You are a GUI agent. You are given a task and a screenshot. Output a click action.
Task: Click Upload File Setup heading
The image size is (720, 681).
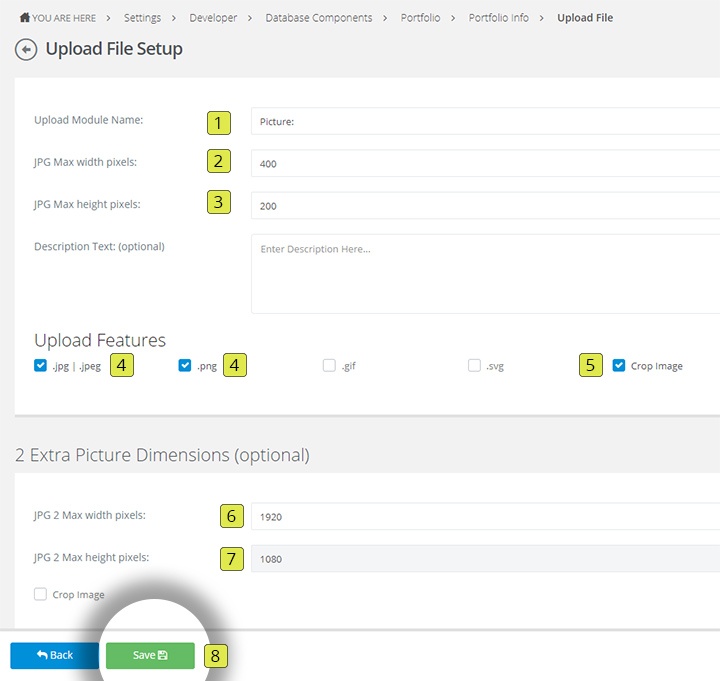(x=114, y=49)
